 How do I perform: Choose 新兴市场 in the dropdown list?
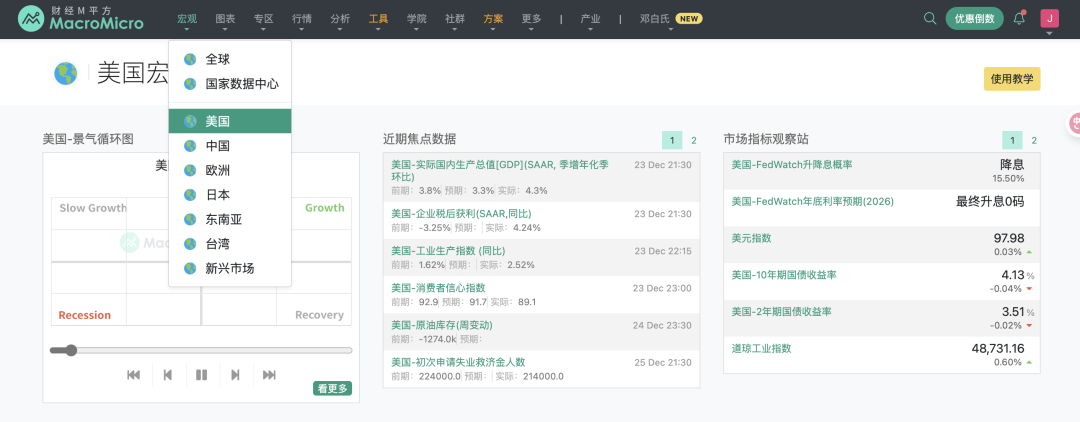click(230, 268)
